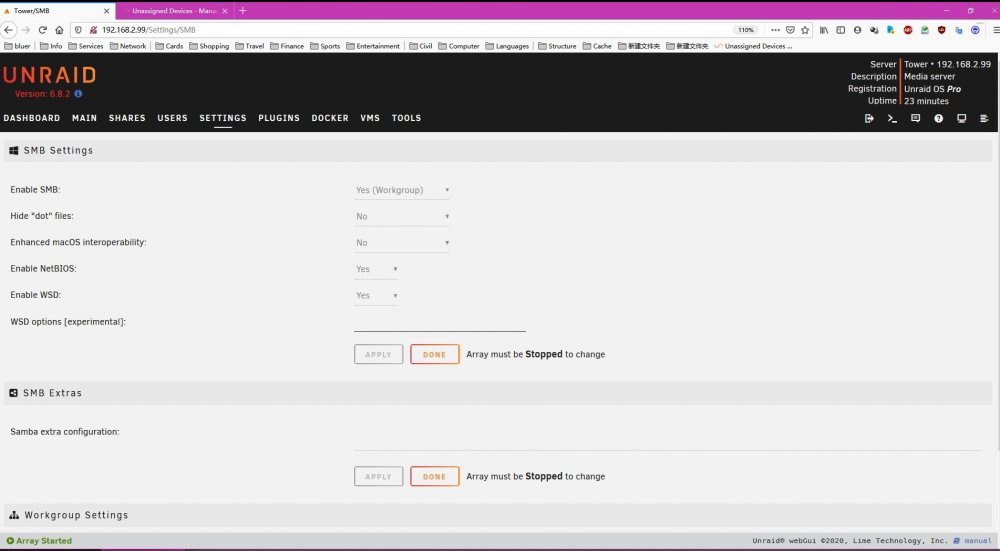
Task: Close the Tower/SMB browser tab
Action: click(107, 11)
